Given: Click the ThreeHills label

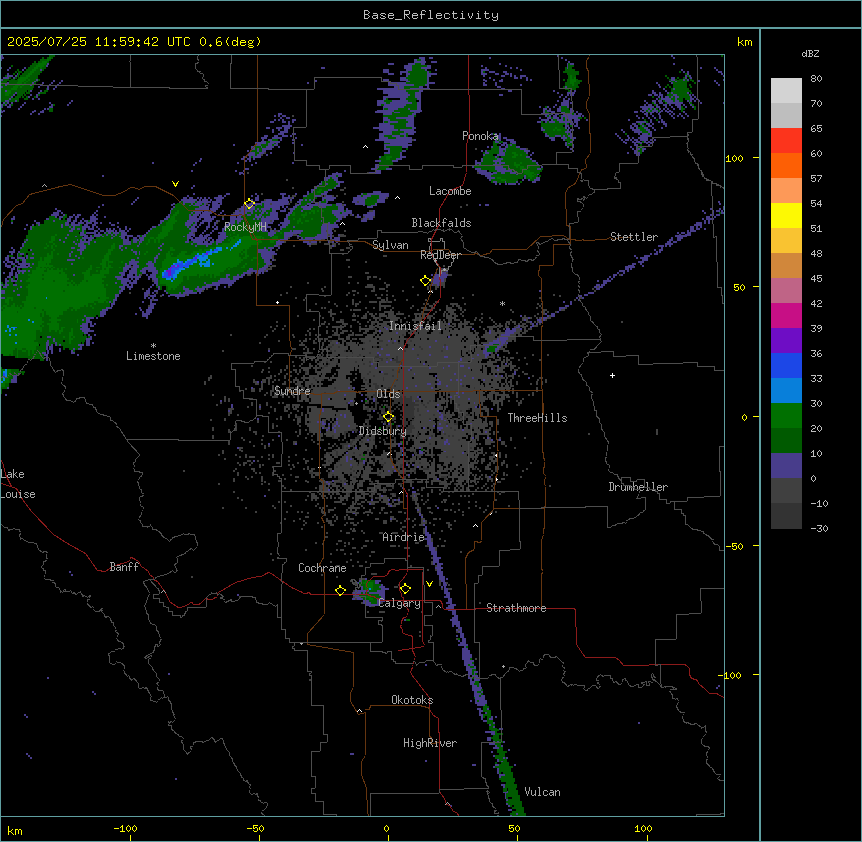Looking at the screenshot, I should [537, 418].
